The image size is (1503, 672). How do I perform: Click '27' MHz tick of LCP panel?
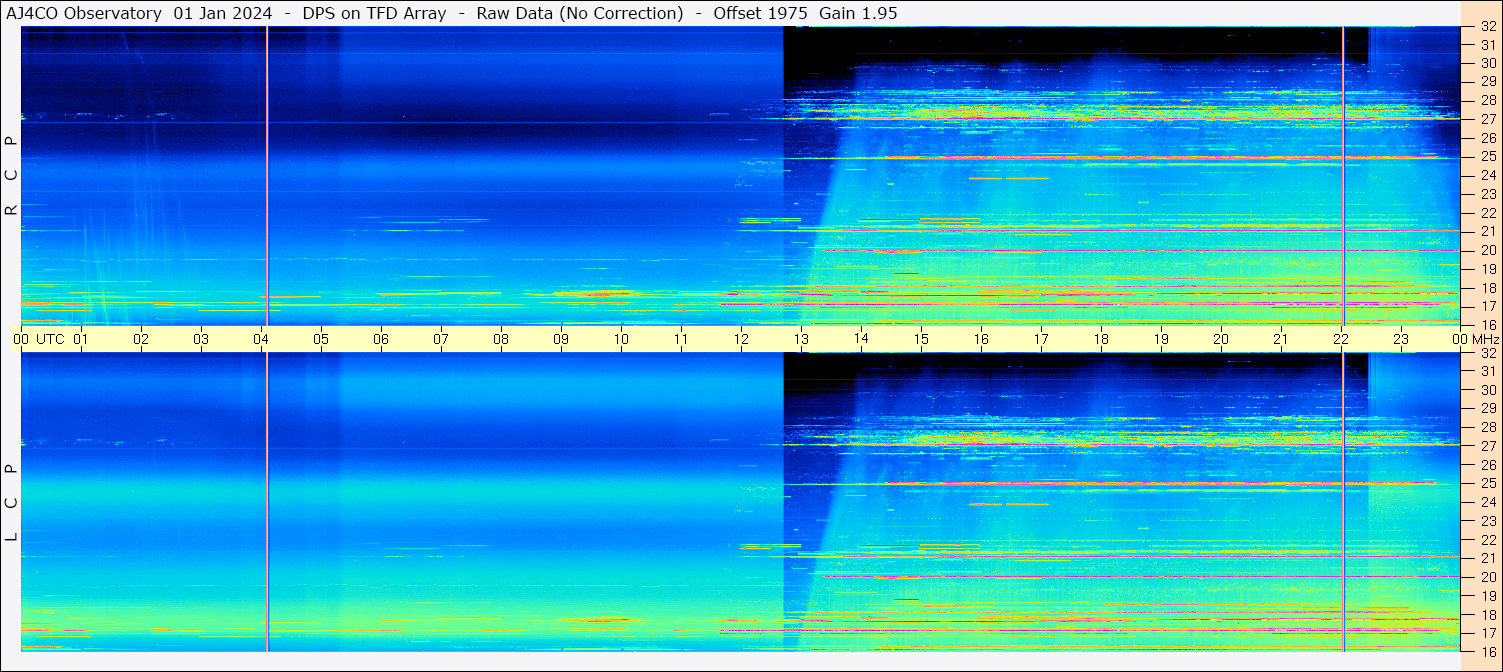pyautogui.click(x=1488, y=446)
